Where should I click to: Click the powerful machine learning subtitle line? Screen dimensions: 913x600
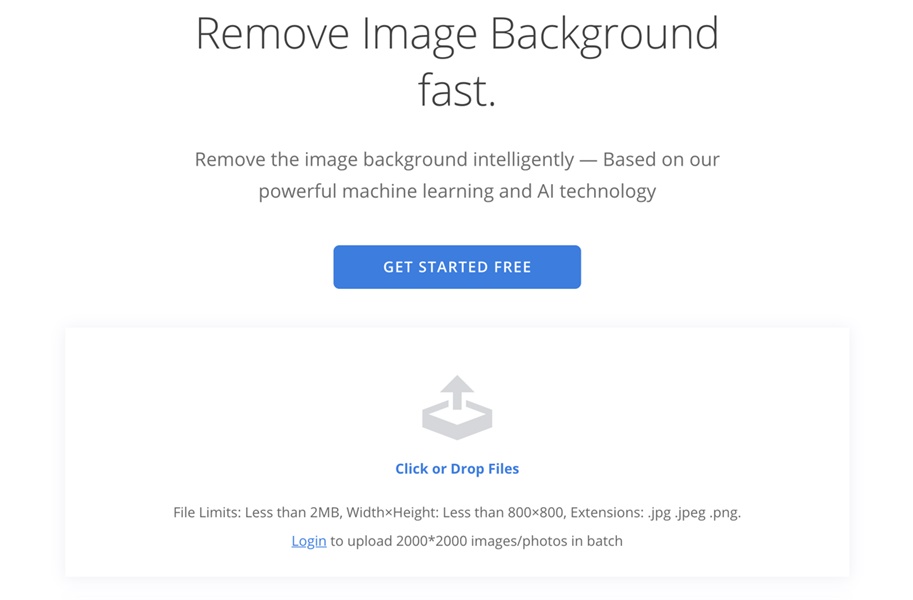pyautogui.click(x=457, y=192)
